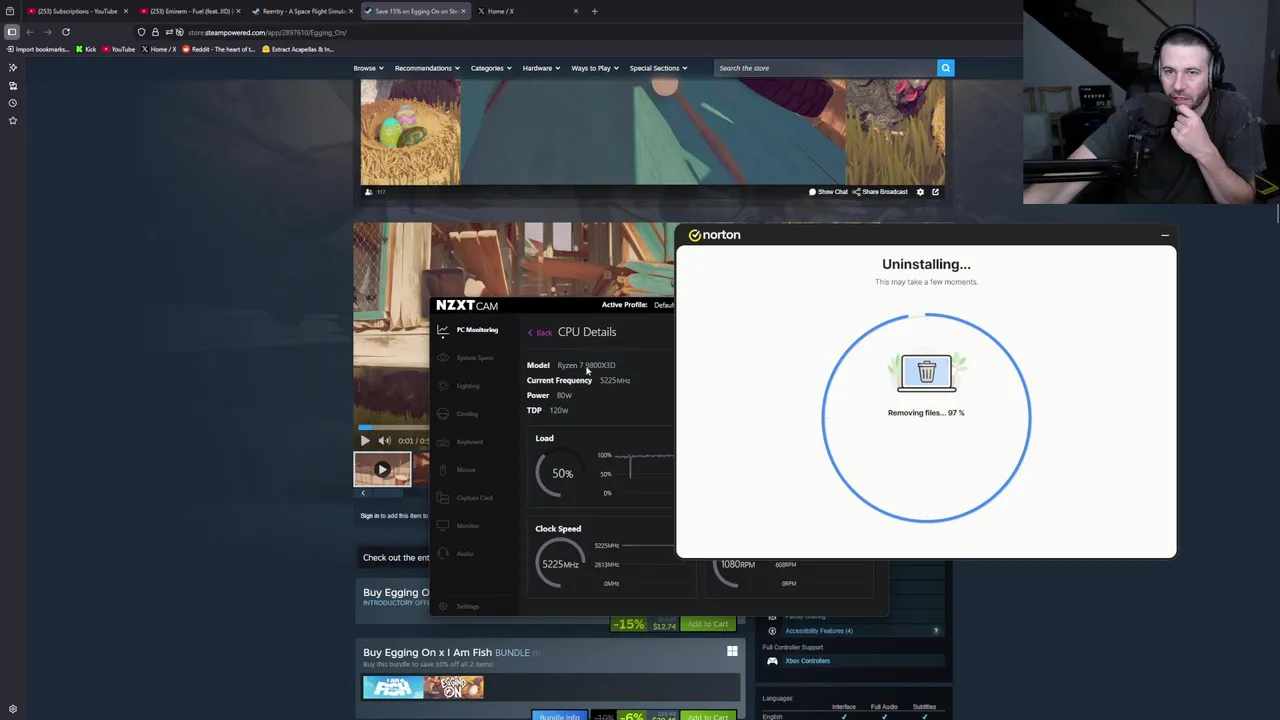
Task: Click the Steam store search magnifier button
Action: click(945, 68)
